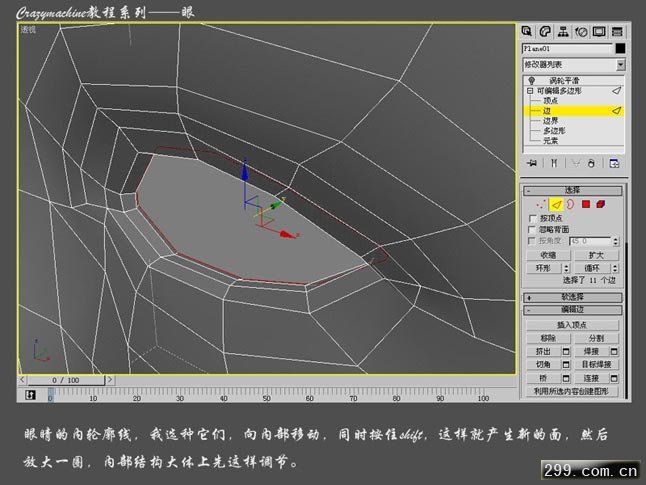The height and width of the screenshot is (485, 646).
Task: Select 可编辑多边形 in the modifier stack
Action: pos(559,91)
